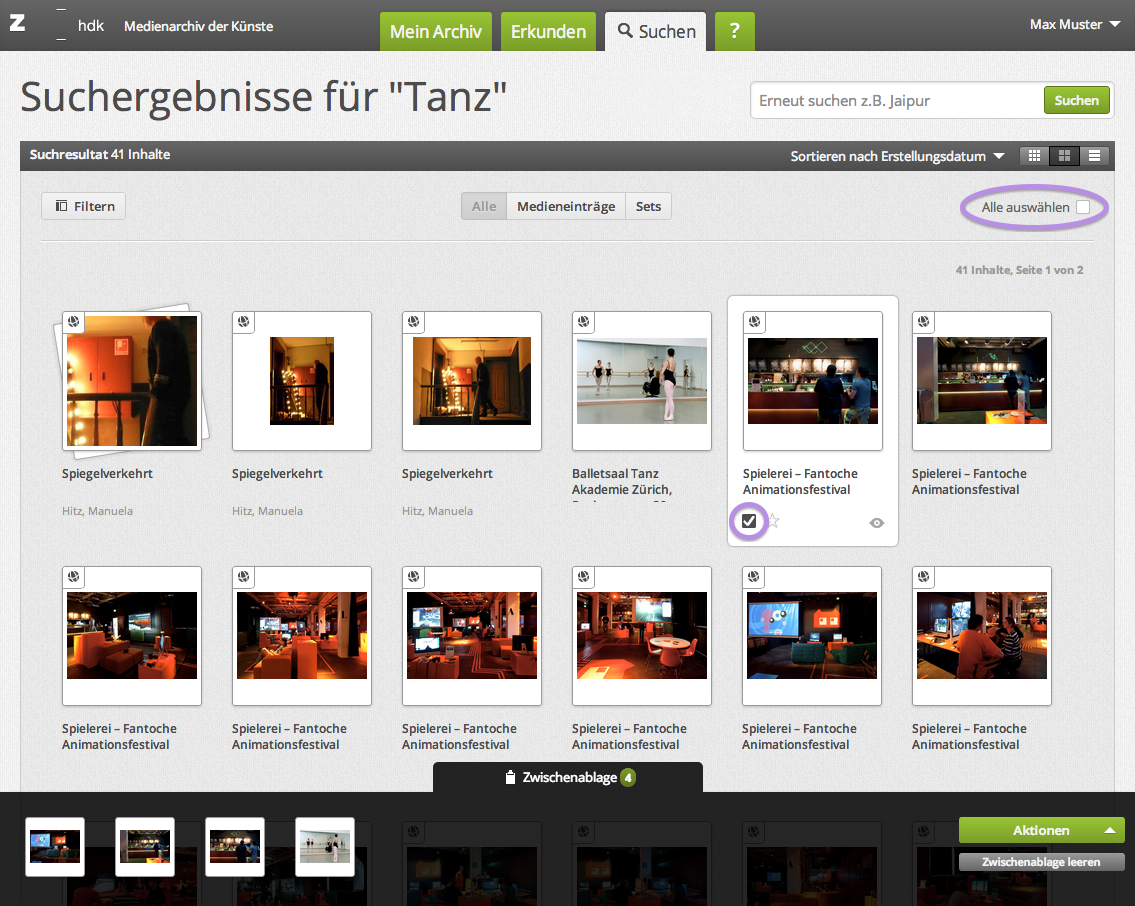Go to the 'Mein Archiv' tab
This screenshot has width=1135, height=906.
coord(435,32)
